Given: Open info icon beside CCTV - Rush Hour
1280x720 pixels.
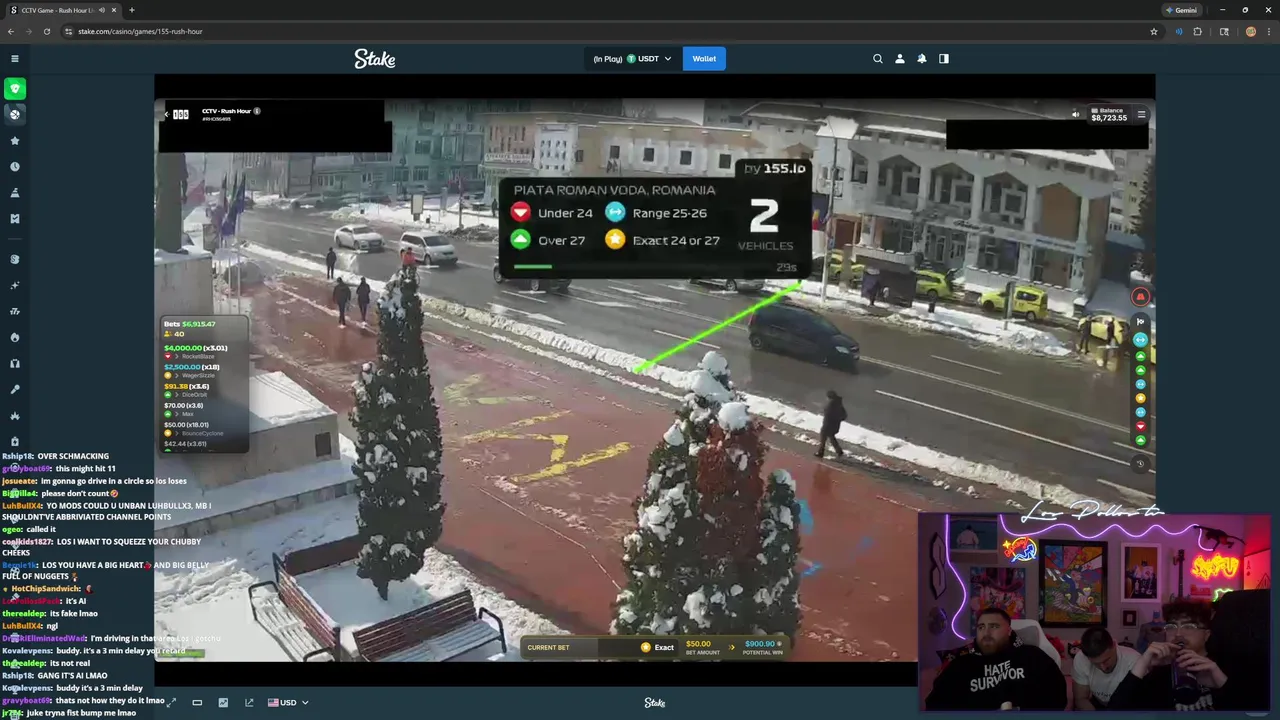Looking at the screenshot, I should 257,111.
